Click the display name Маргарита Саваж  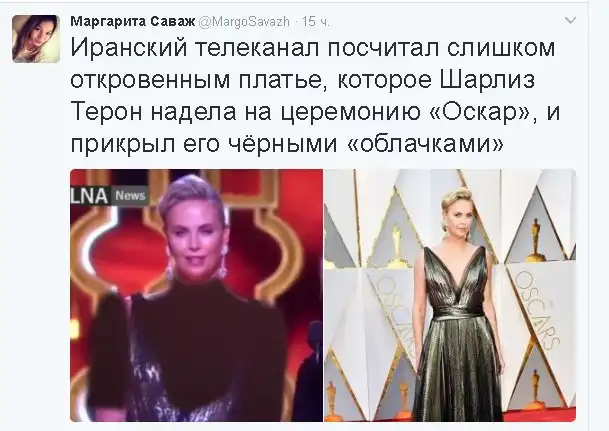tap(133, 22)
